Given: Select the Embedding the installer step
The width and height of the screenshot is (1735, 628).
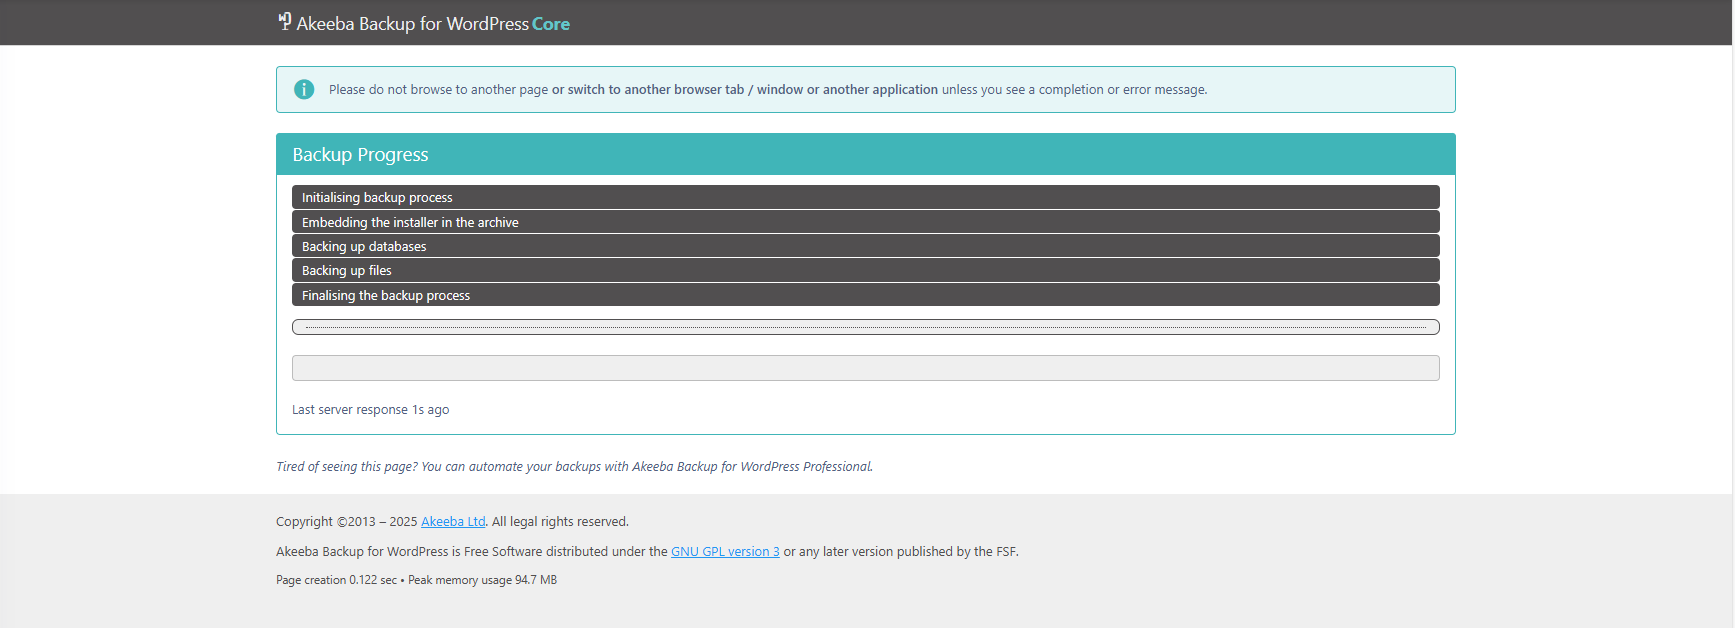Looking at the screenshot, I should 410,222.
